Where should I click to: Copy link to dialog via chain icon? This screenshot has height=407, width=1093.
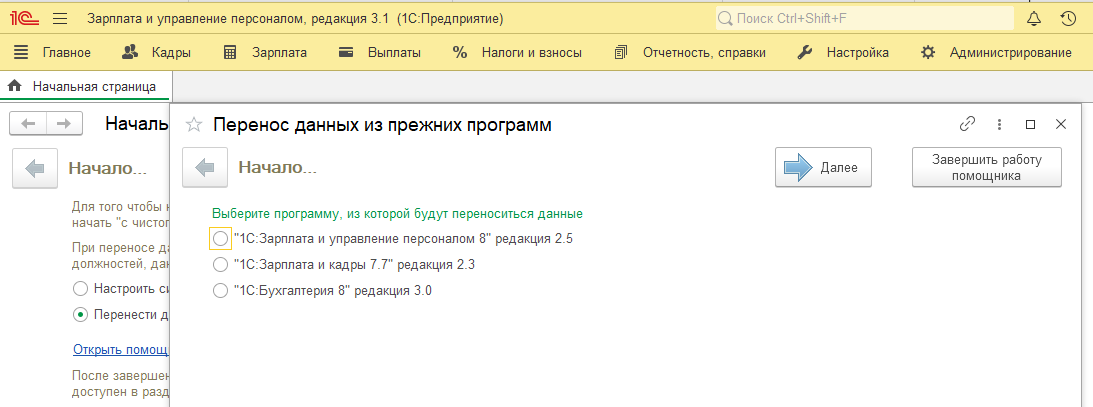[x=967, y=124]
